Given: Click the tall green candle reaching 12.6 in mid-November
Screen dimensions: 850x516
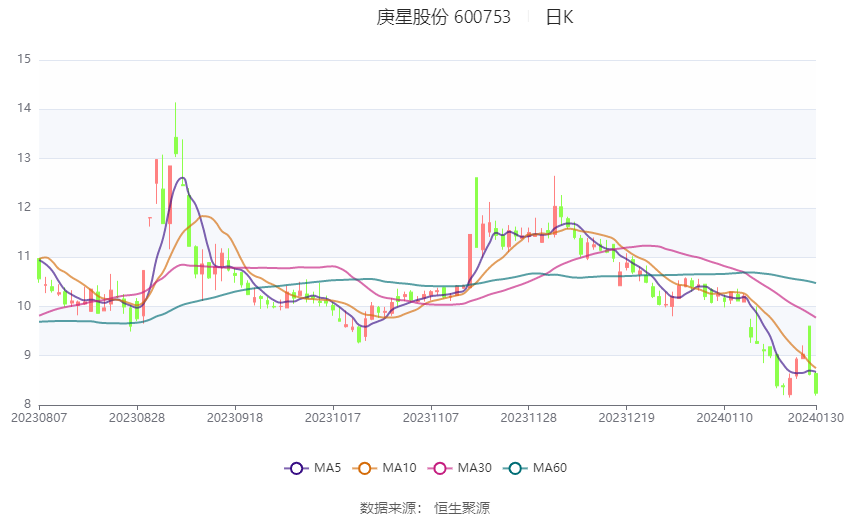Looking at the screenshot, I should point(476,212).
